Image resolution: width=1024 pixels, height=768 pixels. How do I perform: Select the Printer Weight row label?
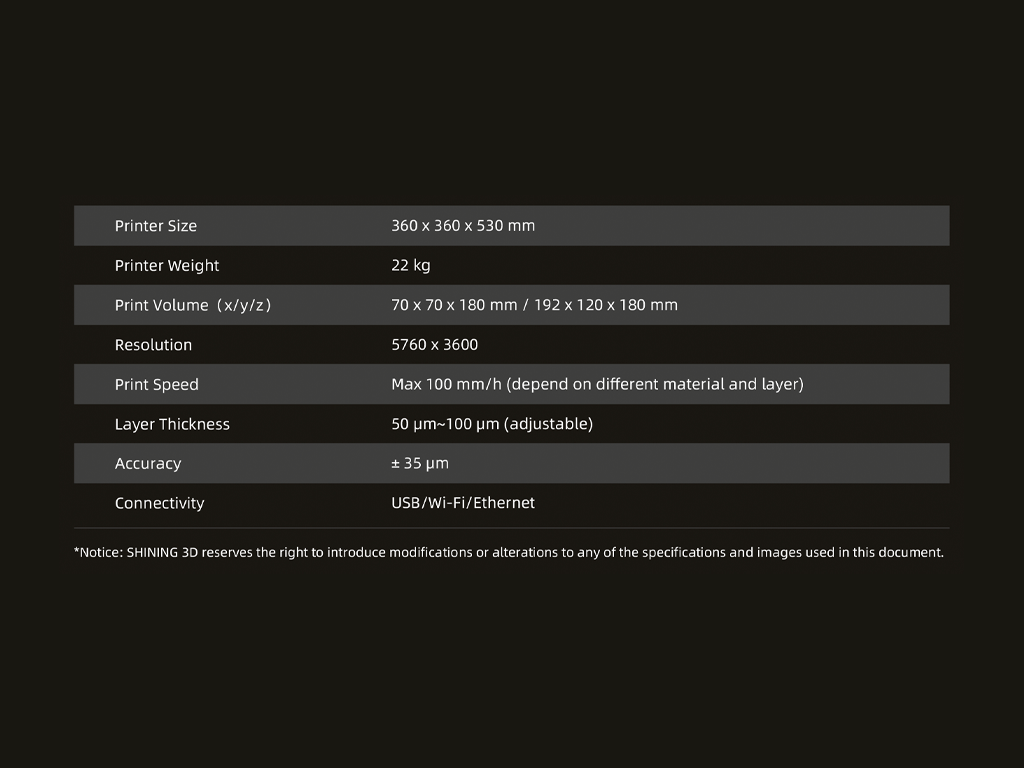[167, 266]
